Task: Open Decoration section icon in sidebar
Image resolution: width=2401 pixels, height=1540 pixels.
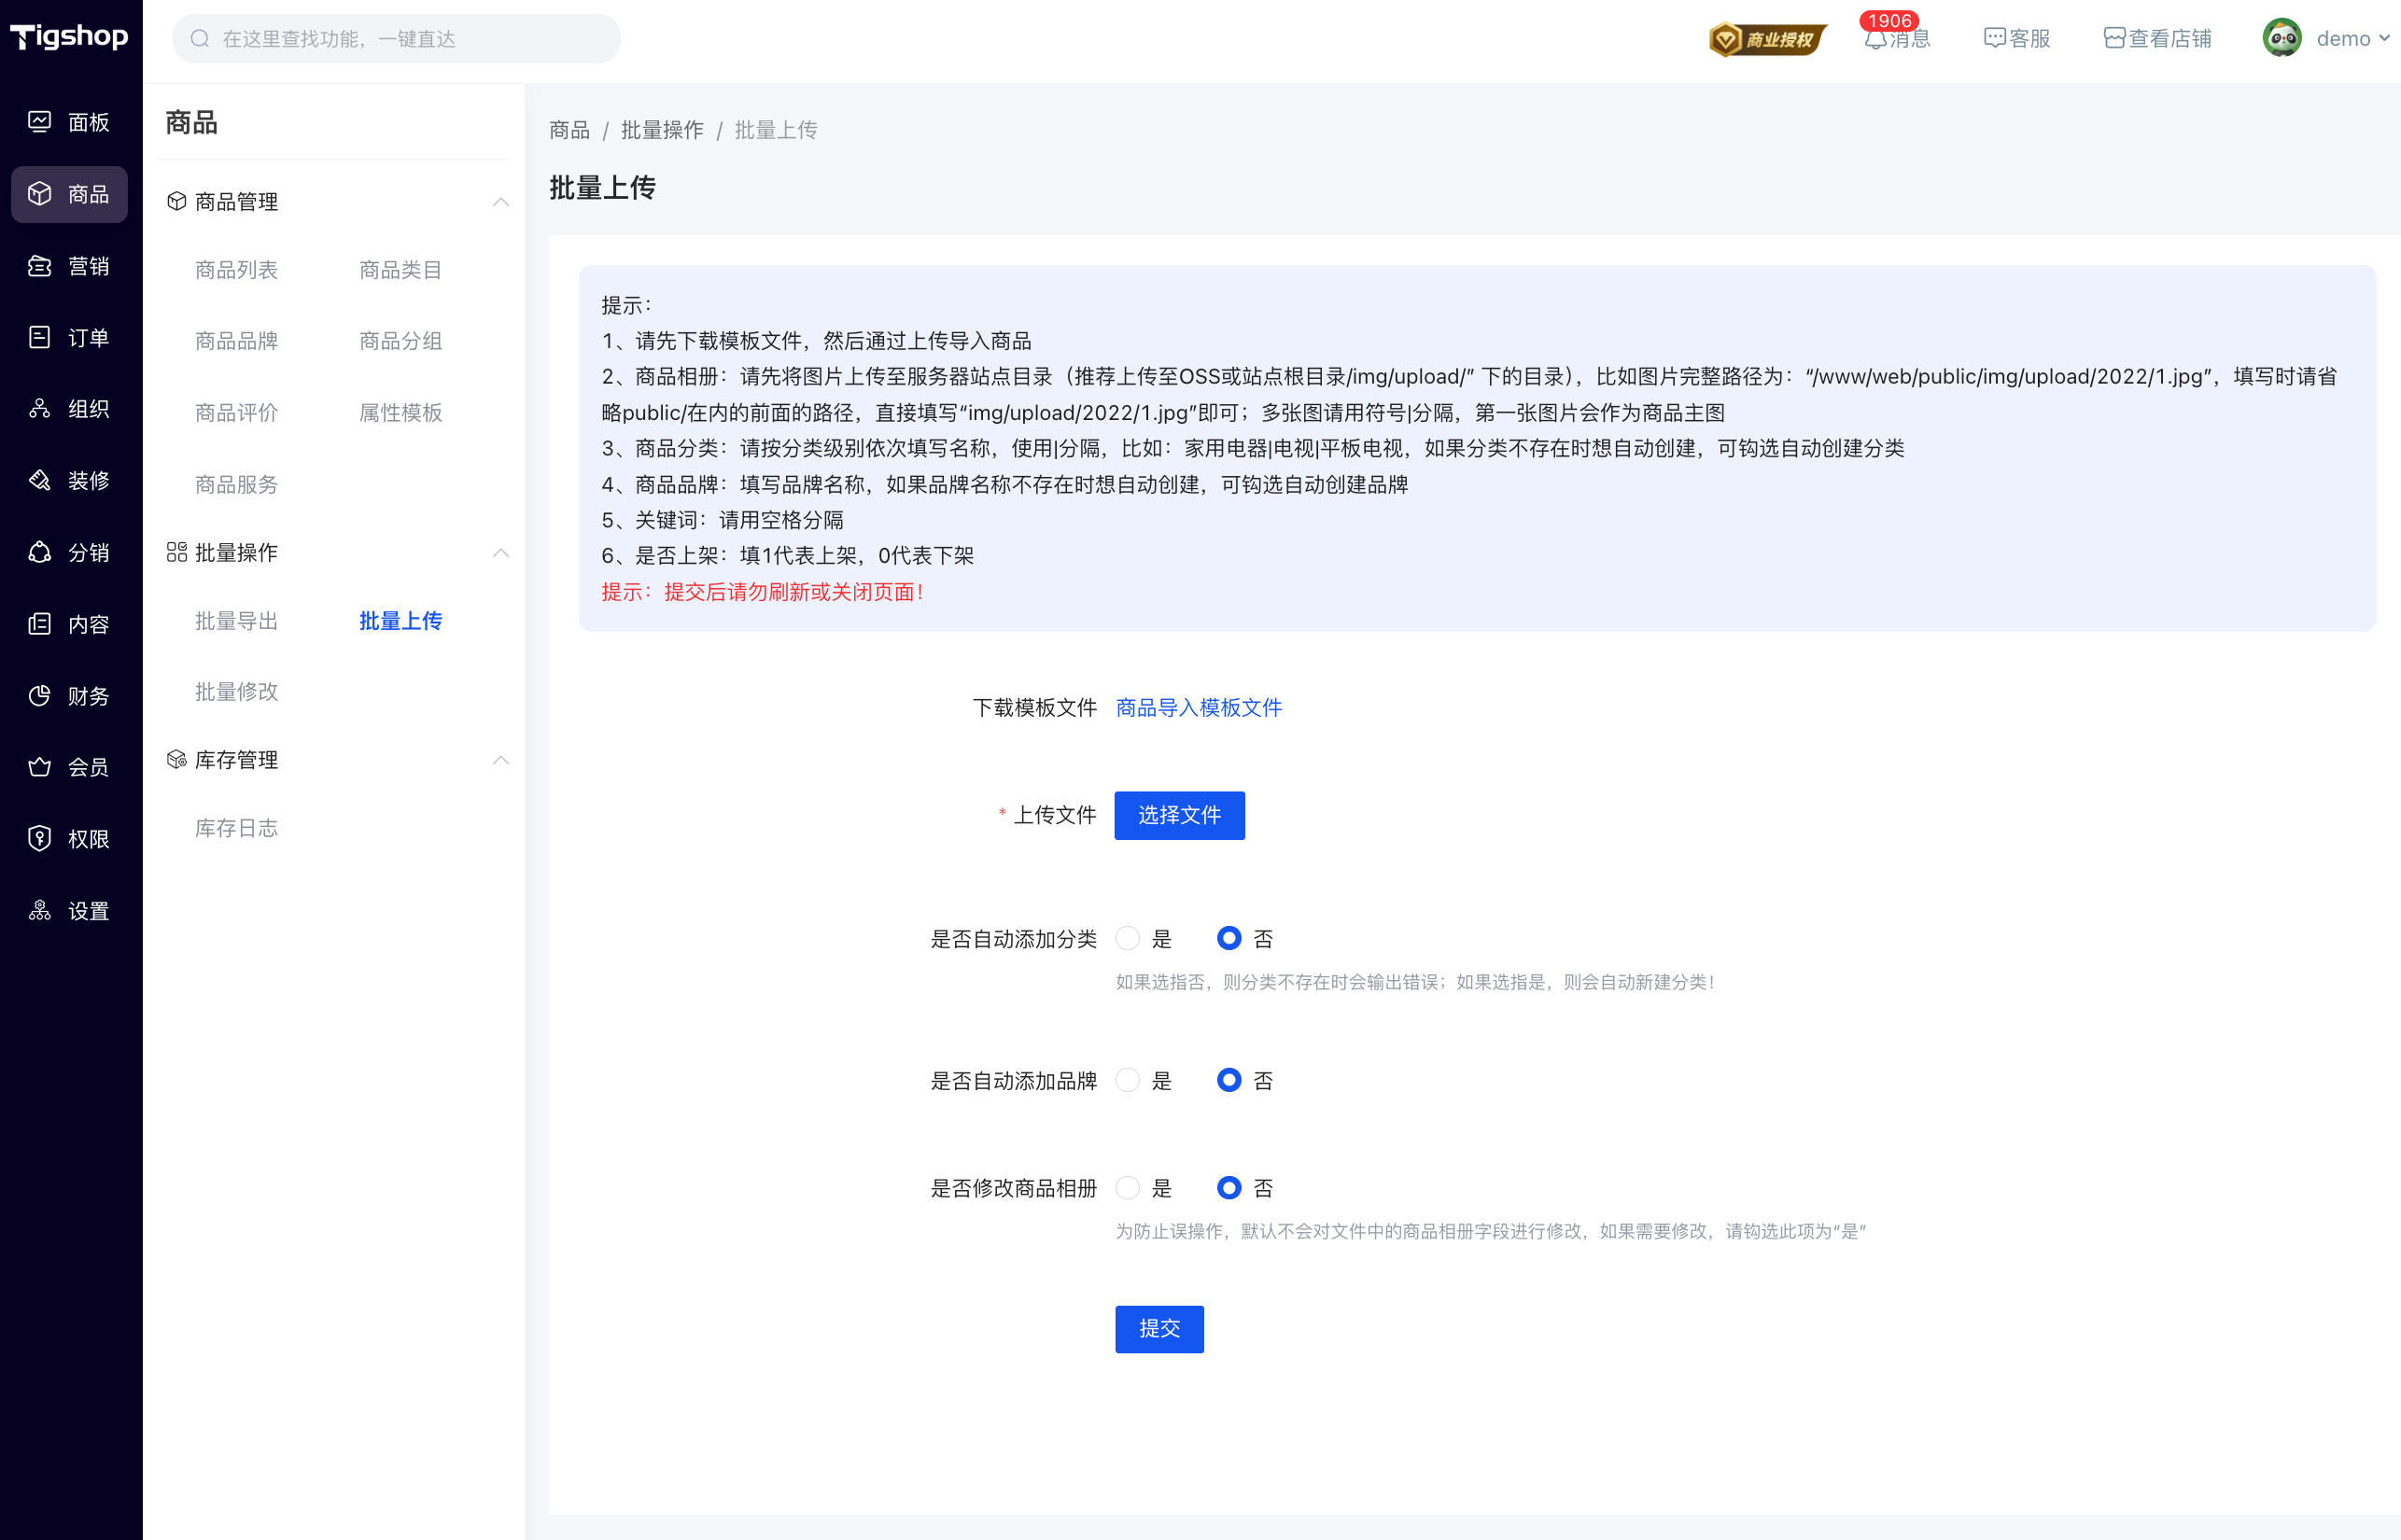Action: coord(40,481)
